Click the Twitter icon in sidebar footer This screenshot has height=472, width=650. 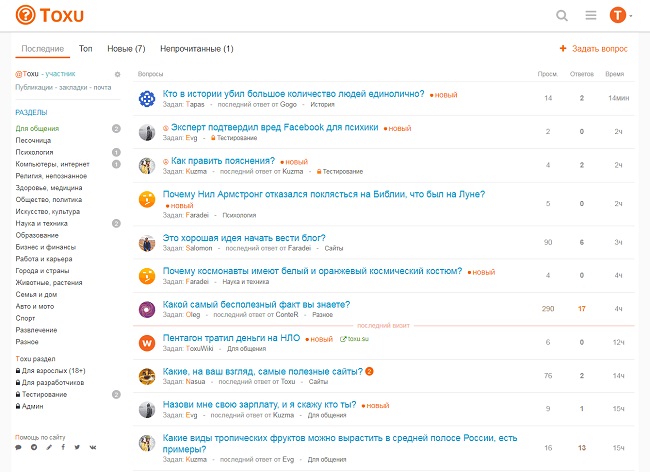[77, 447]
